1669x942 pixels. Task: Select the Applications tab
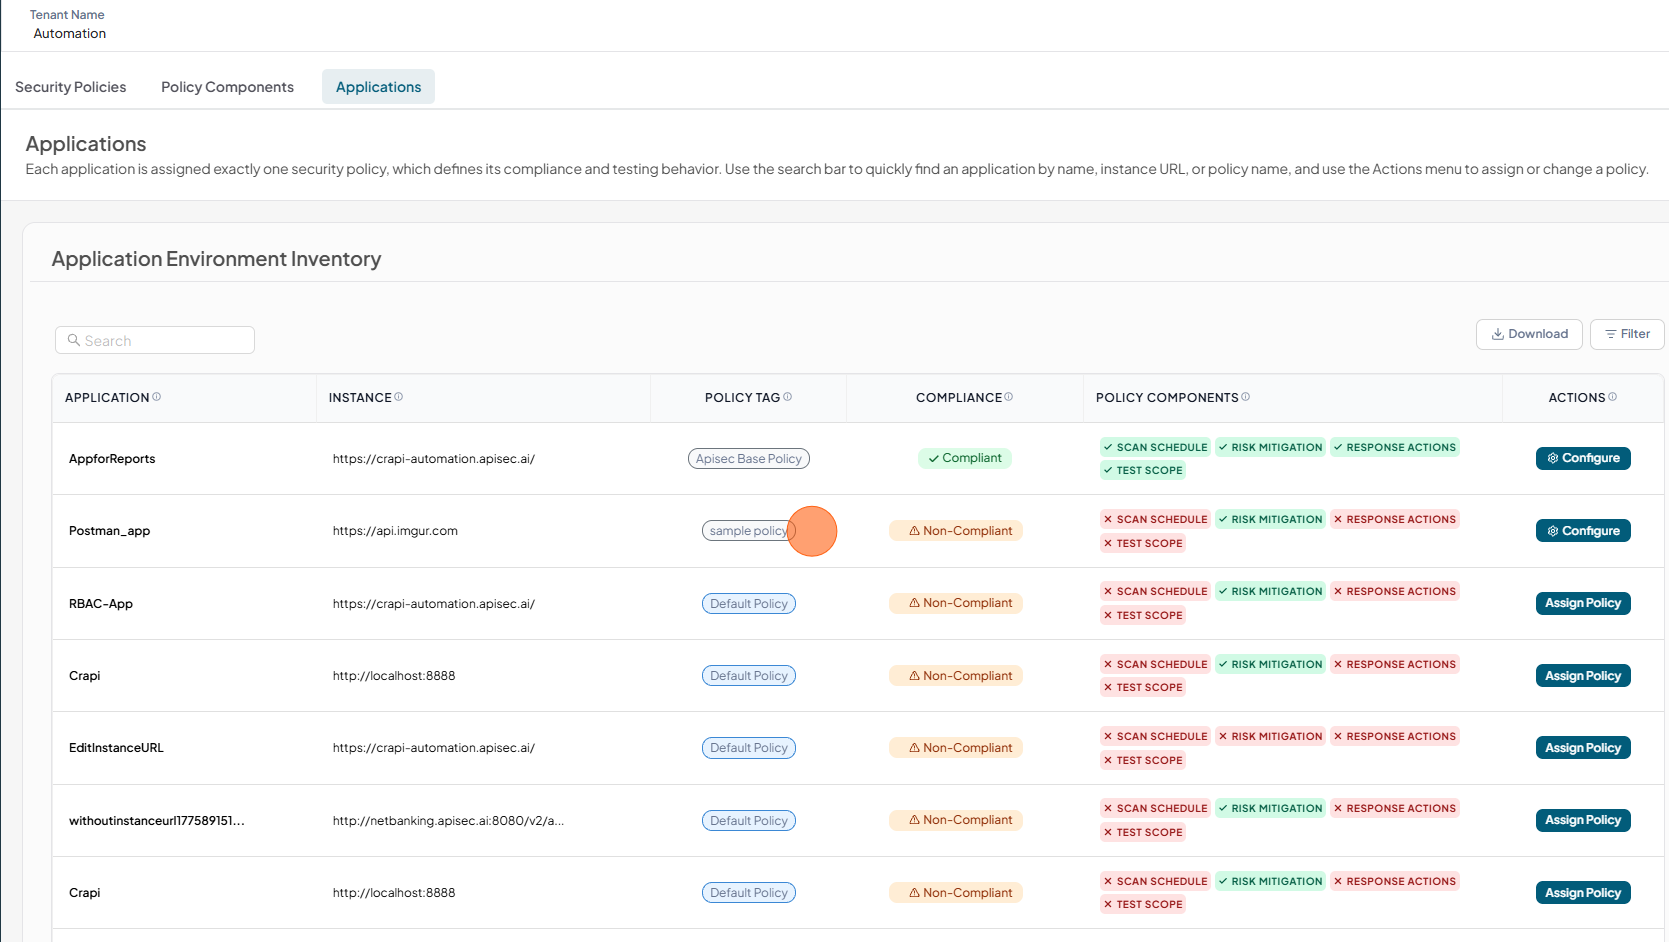pyautogui.click(x=378, y=87)
